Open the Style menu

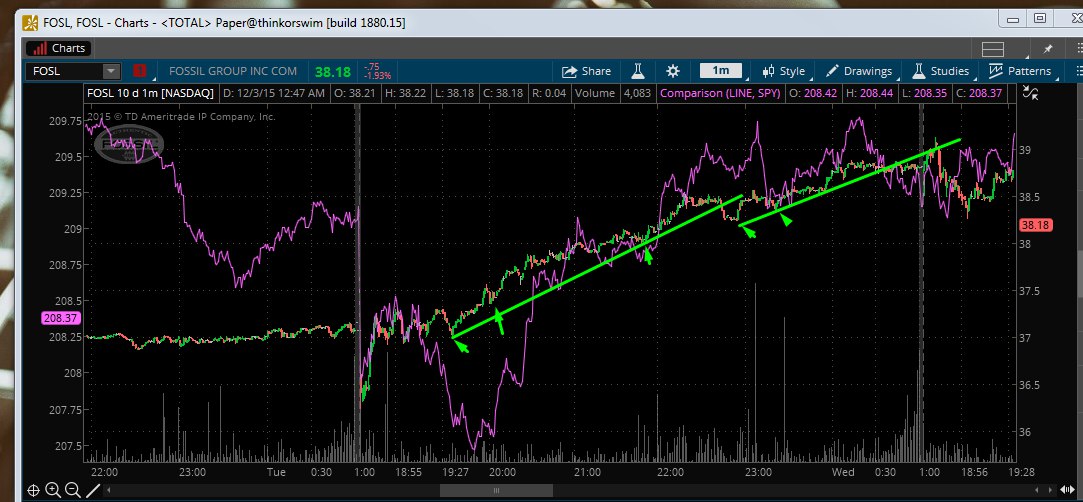click(784, 71)
